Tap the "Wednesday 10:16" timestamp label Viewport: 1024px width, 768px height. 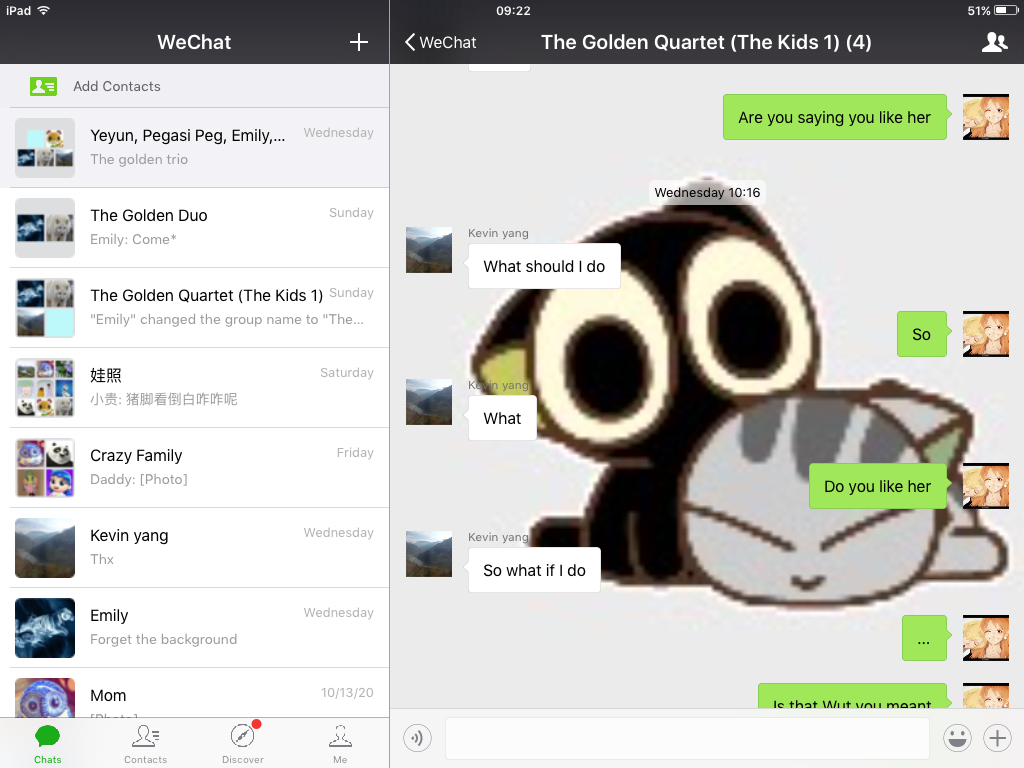(x=707, y=193)
